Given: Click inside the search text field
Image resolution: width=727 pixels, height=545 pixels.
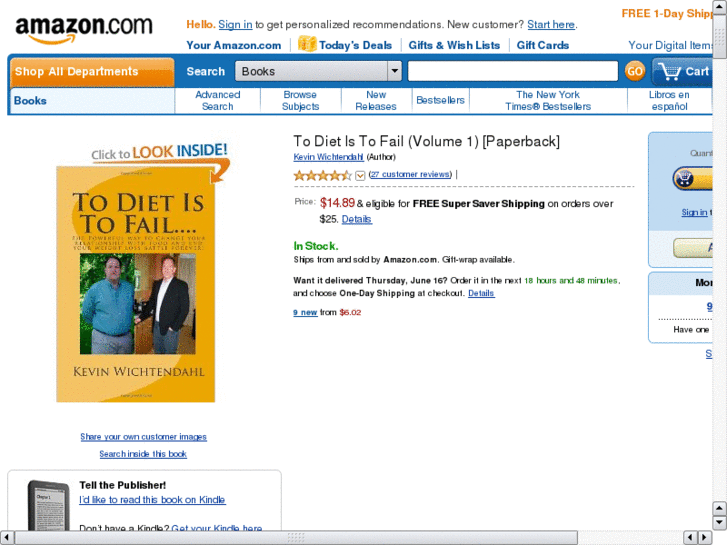Looking at the screenshot, I should coord(513,71).
